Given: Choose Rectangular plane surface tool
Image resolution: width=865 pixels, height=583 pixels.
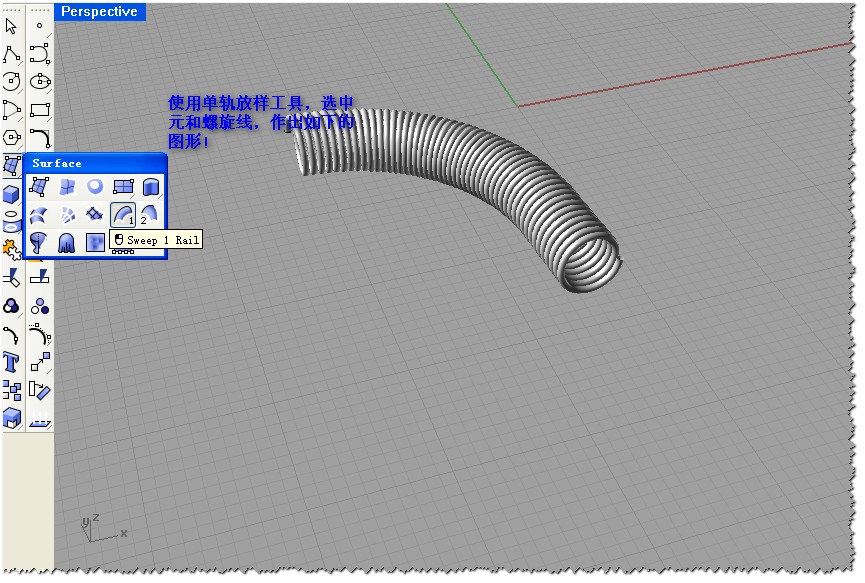Looking at the screenshot, I should click(123, 187).
